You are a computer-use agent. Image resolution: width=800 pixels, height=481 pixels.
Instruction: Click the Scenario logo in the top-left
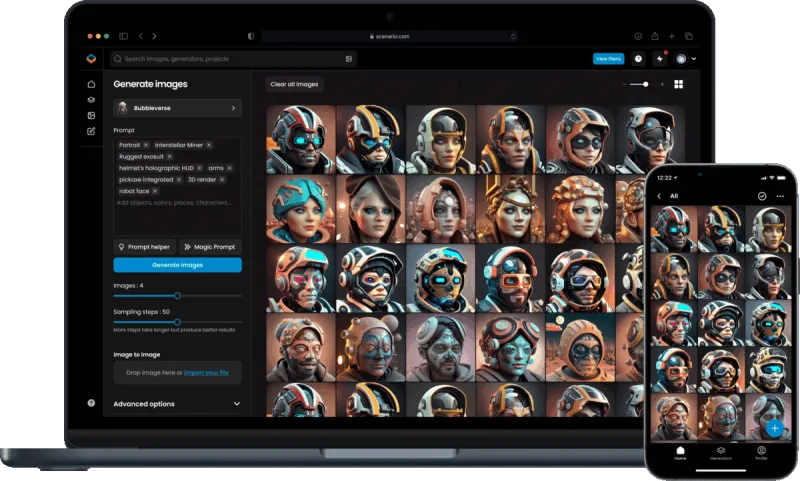(91, 59)
